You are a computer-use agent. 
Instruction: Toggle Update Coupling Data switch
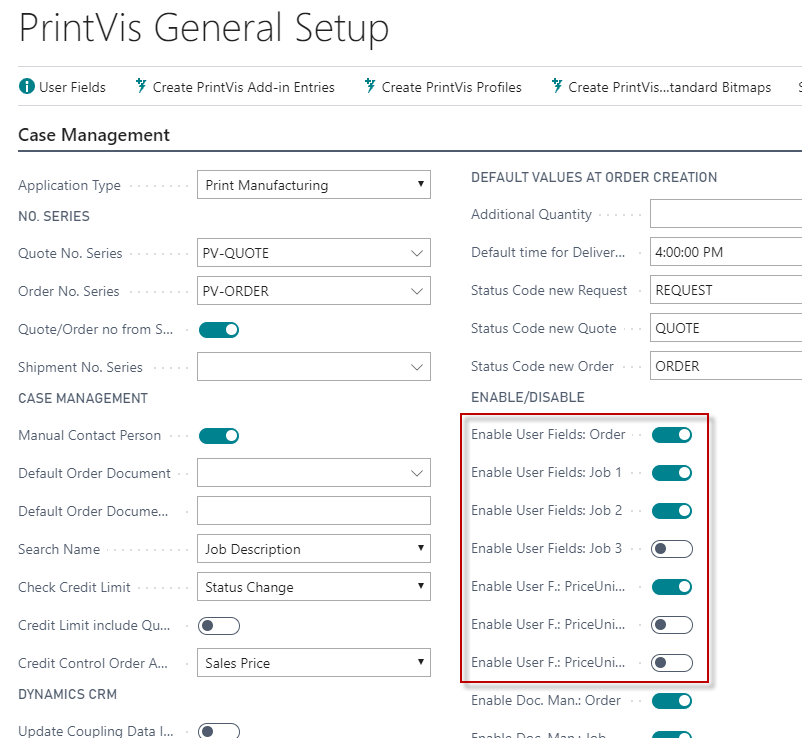tap(219, 730)
